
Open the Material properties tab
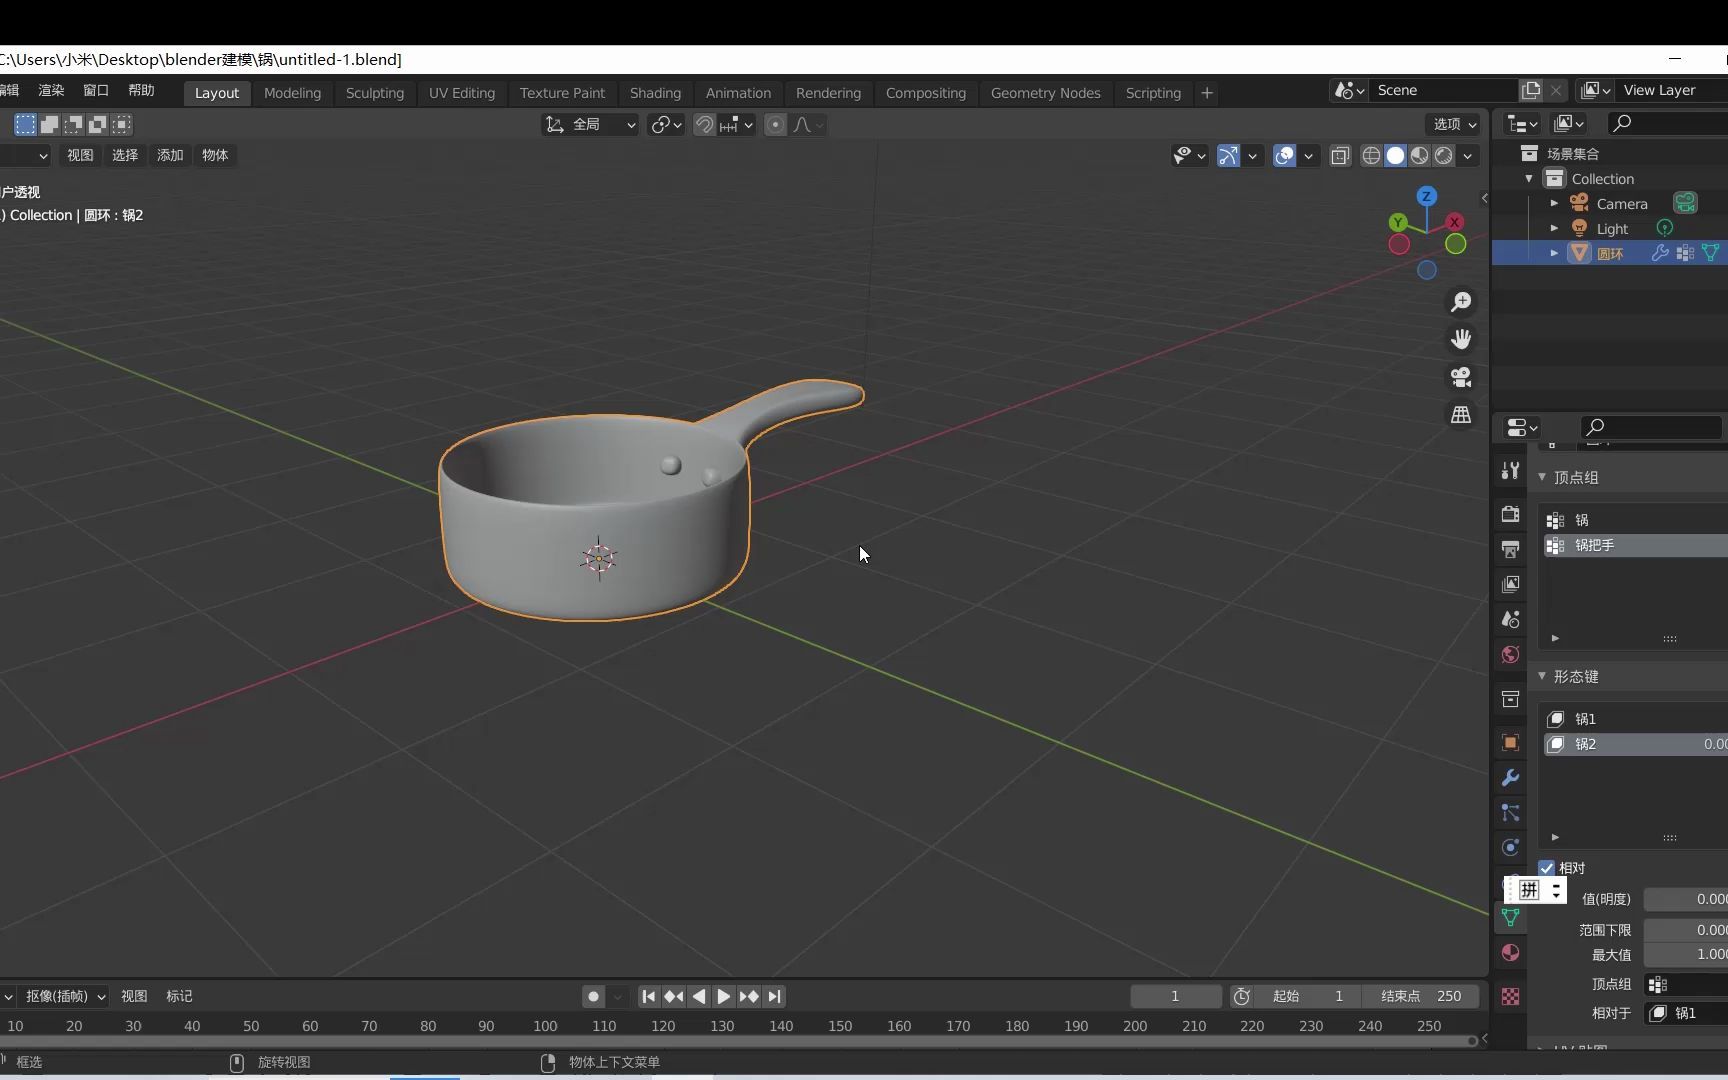(x=1510, y=952)
